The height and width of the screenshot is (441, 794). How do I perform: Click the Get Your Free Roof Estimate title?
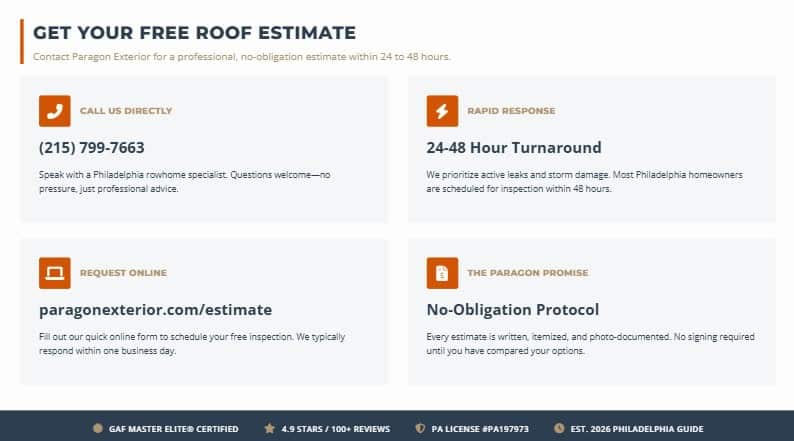click(x=194, y=33)
